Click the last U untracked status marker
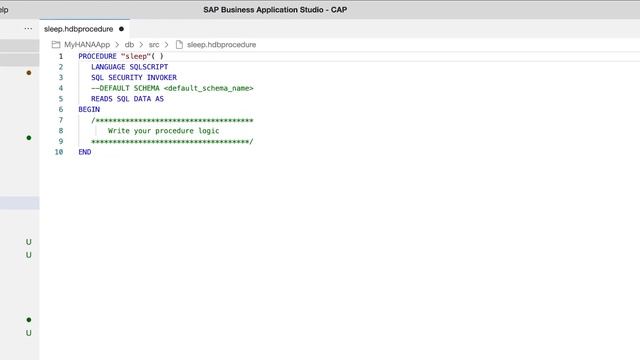640x360 pixels. pyautogui.click(x=29, y=333)
